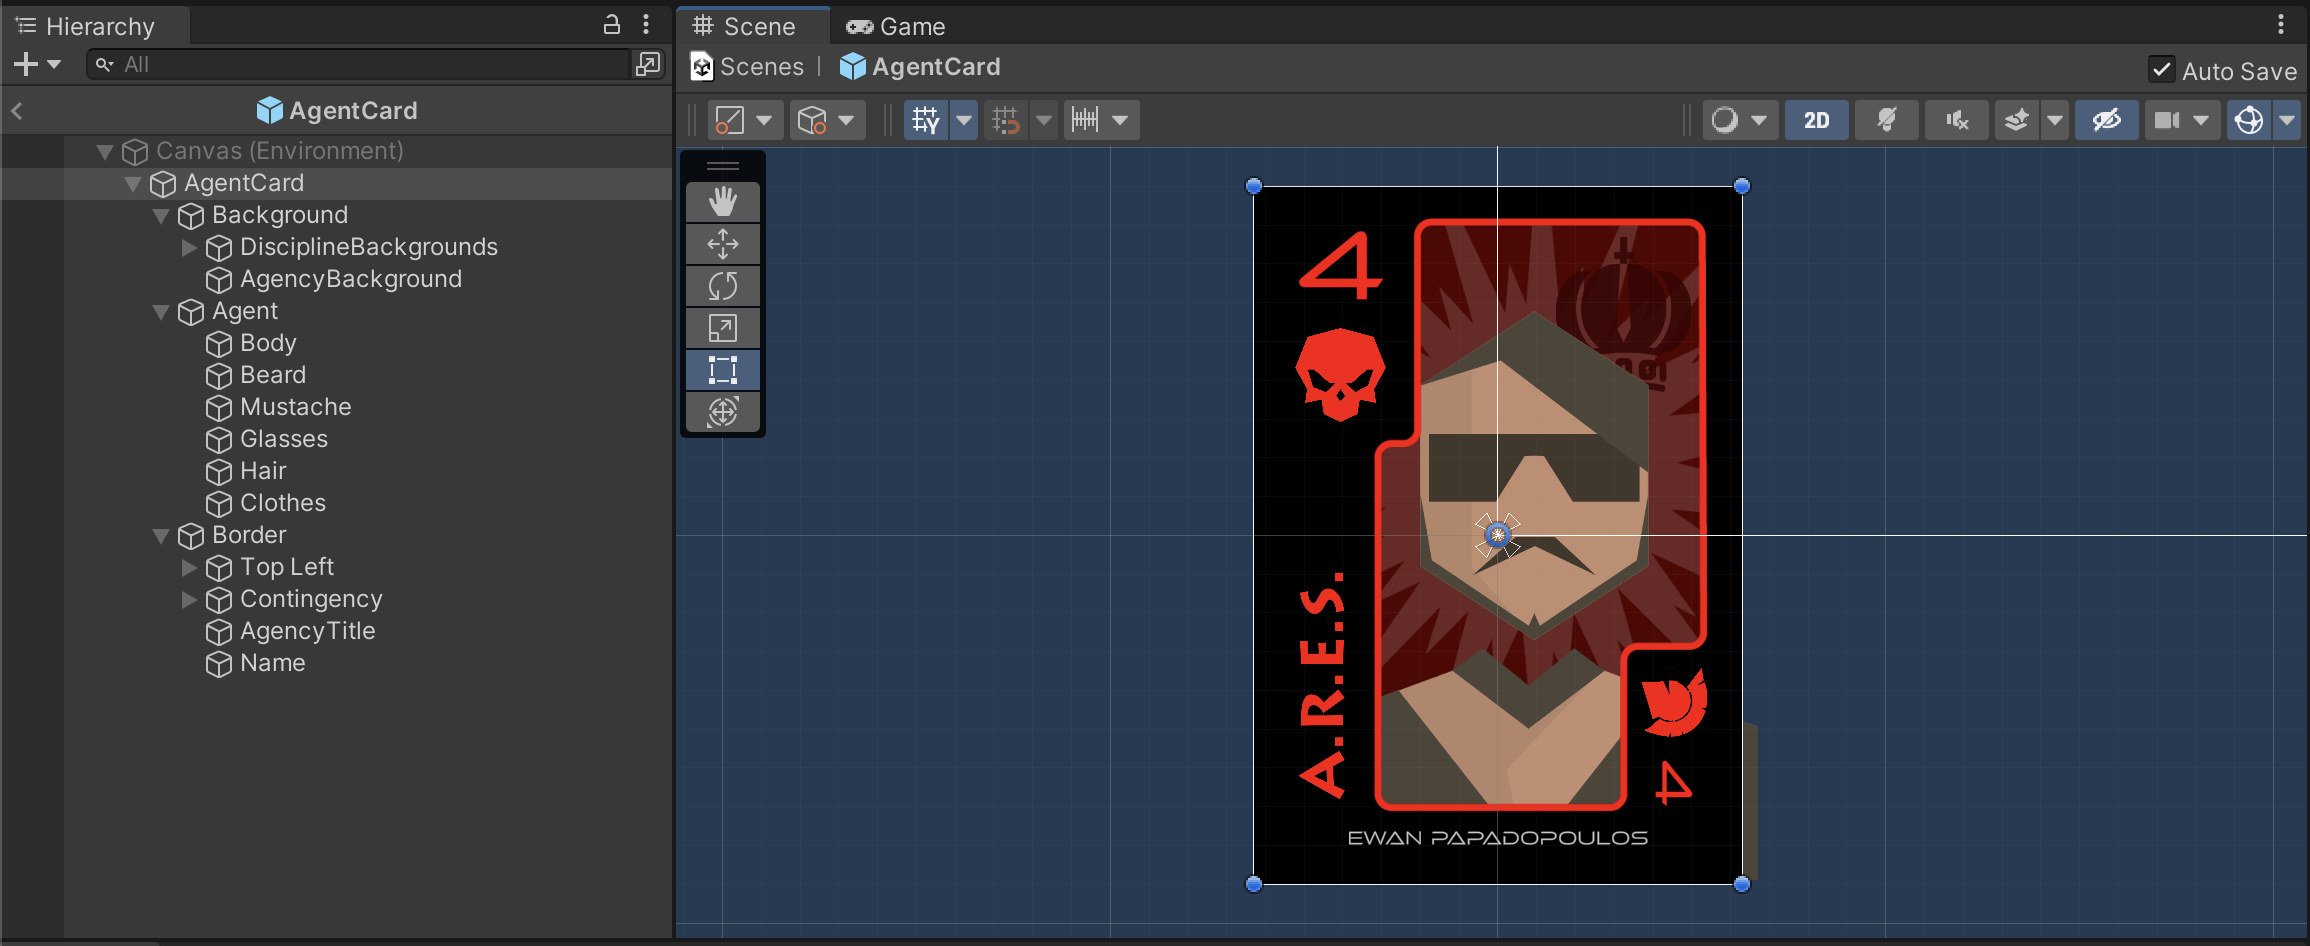Click the Scenes breadcrumb link
The width and height of the screenshot is (2310, 946).
pos(761,67)
